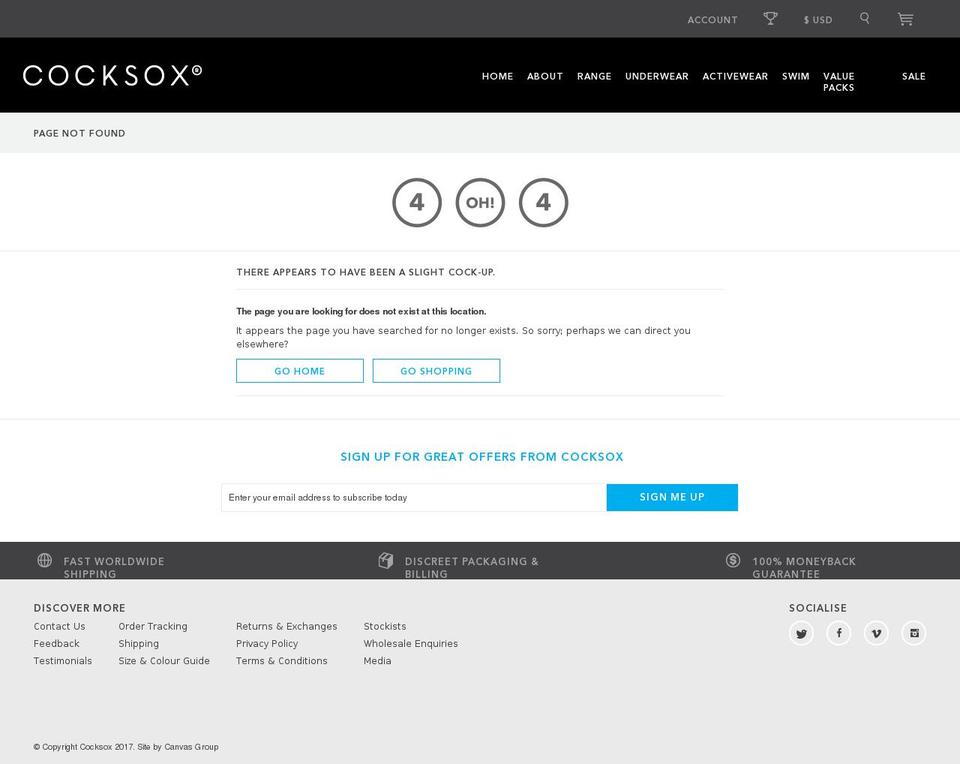The width and height of the screenshot is (960, 764).
Task: Click the discreet packaging box icon
Action: [x=386, y=560]
